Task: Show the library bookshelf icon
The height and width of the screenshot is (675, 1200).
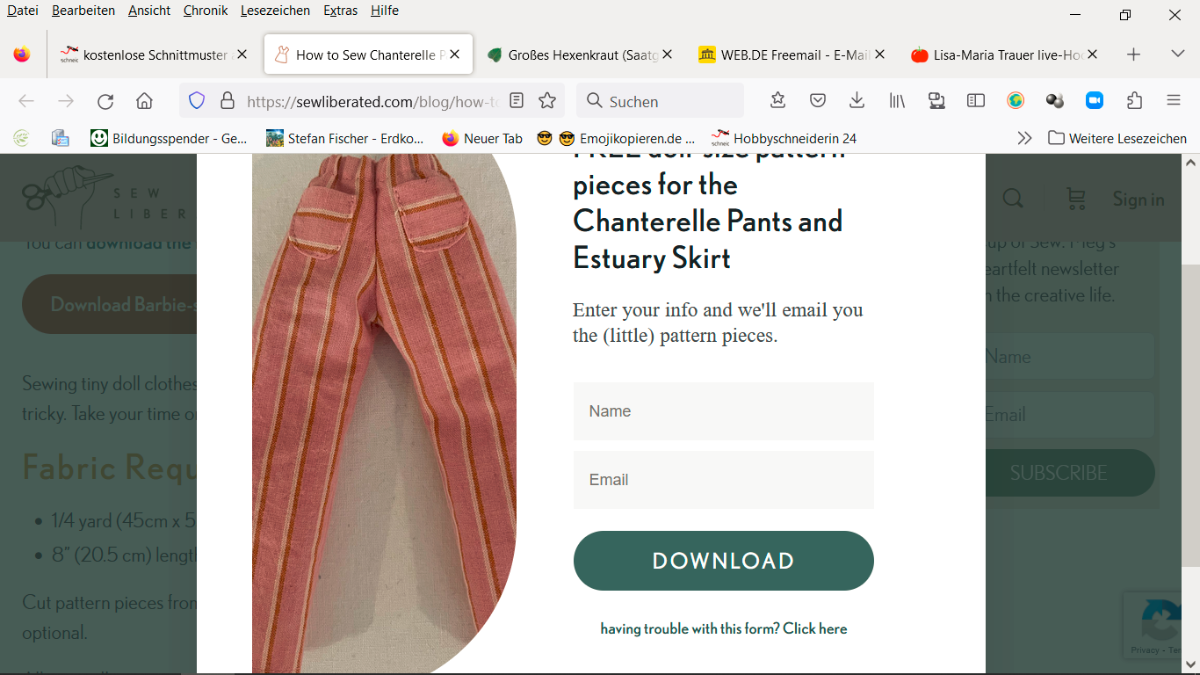Action: 897,101
